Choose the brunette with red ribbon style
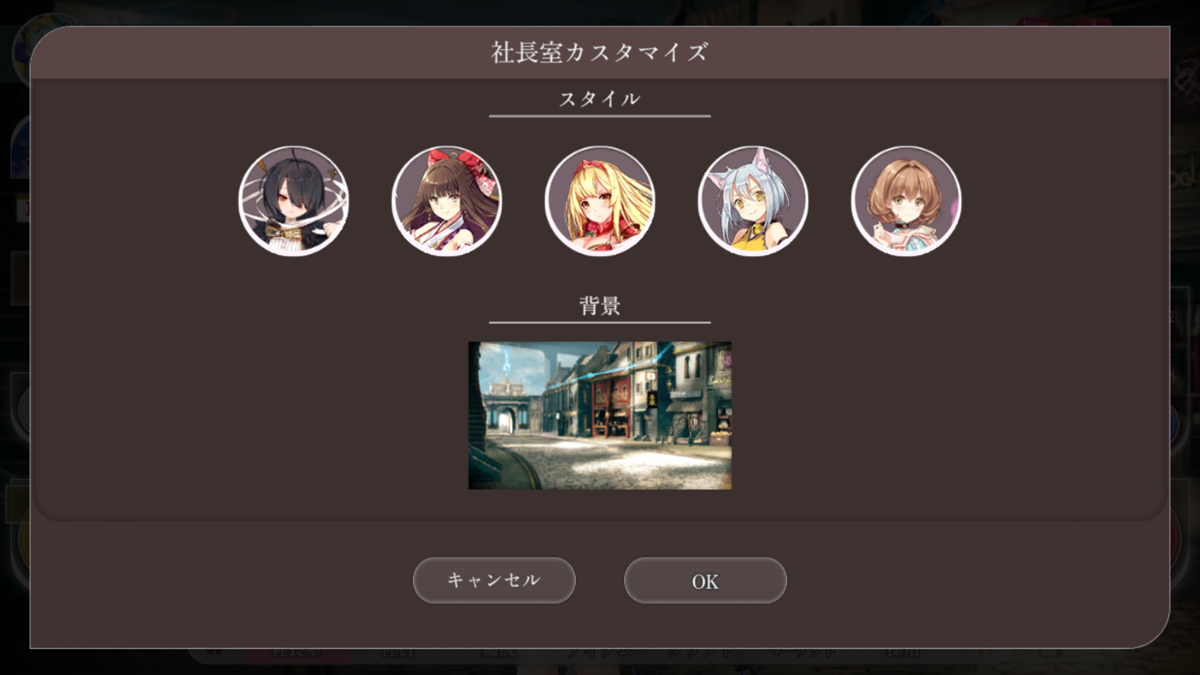 (x=447, y=201)
